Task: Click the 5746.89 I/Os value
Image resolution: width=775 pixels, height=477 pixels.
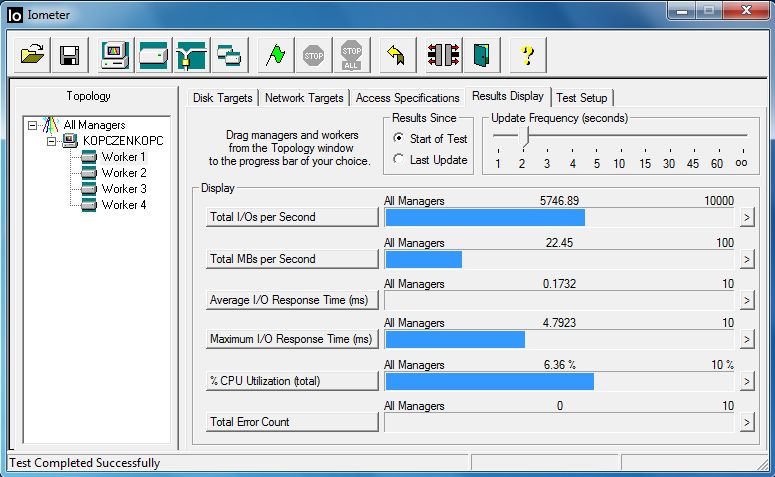Action: click(559, 201)
